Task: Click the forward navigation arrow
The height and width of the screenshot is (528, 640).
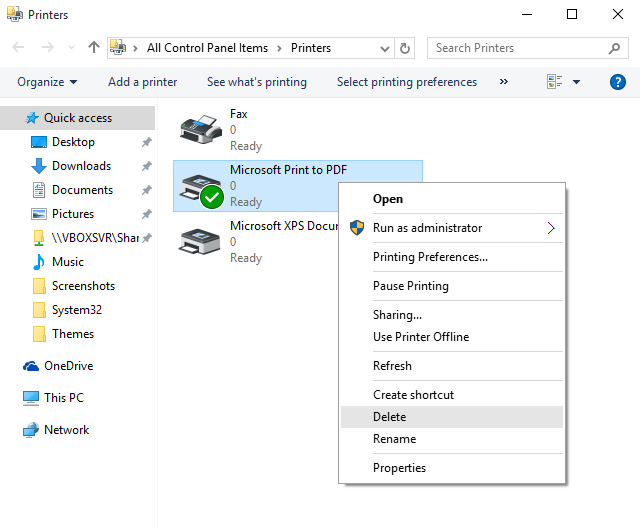Action: click(x=48, y=47)
